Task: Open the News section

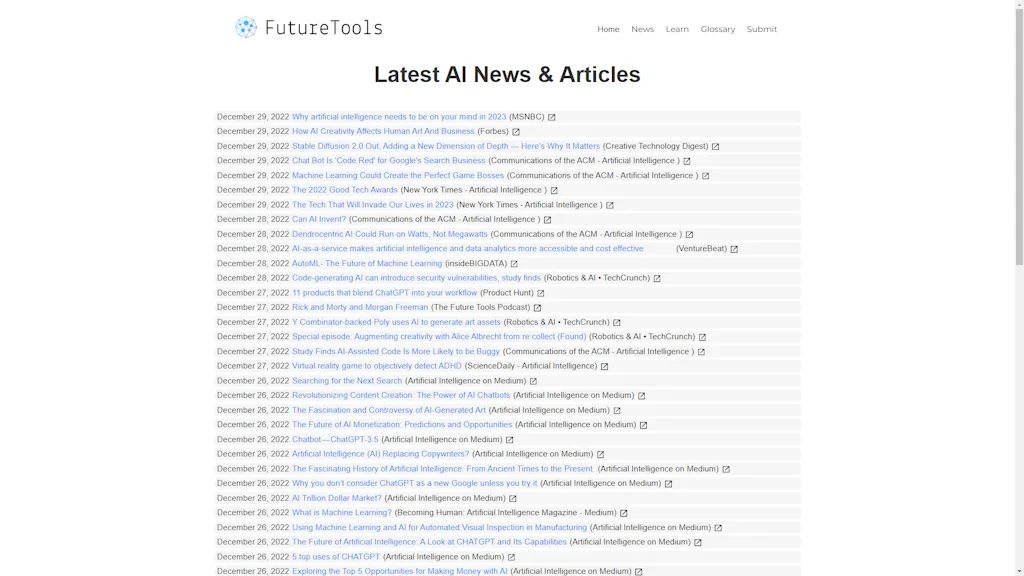Action: tap(642, 29)
